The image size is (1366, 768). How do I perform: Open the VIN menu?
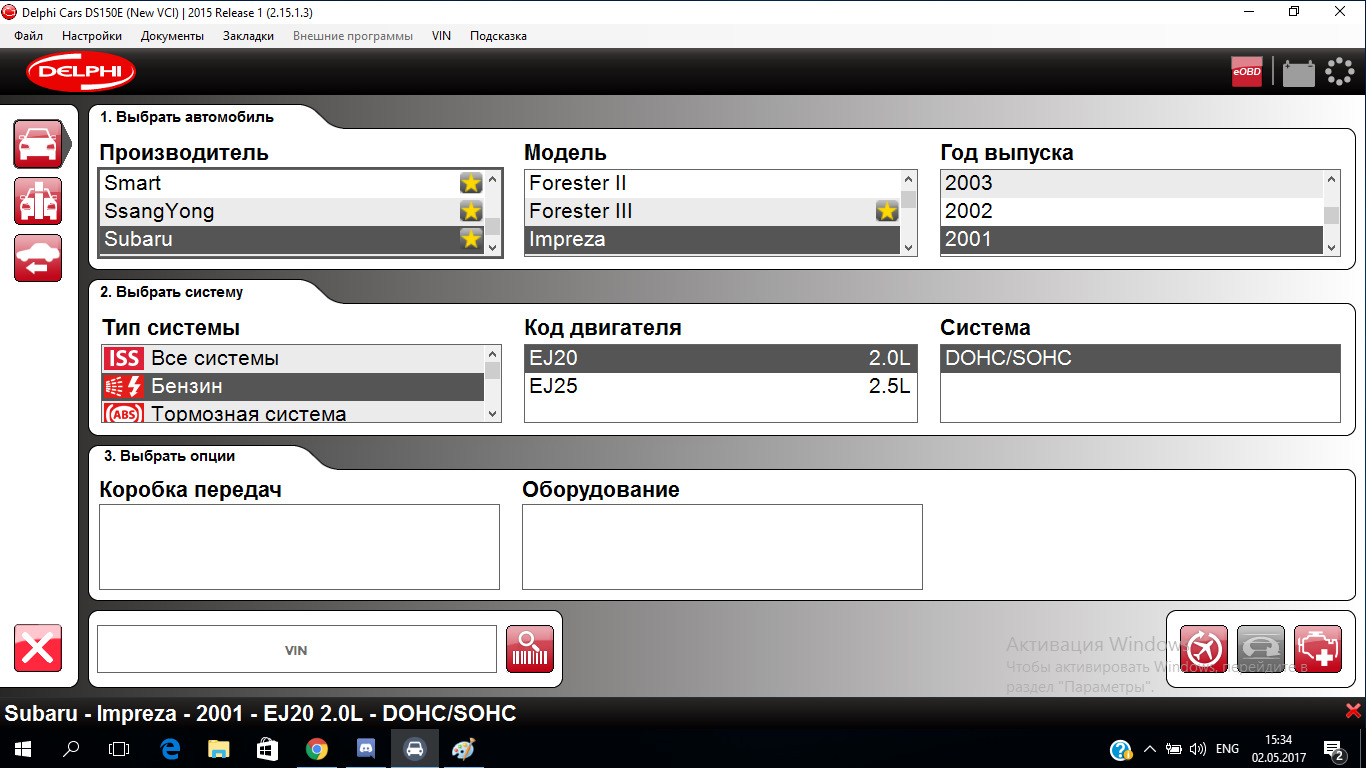441,36
